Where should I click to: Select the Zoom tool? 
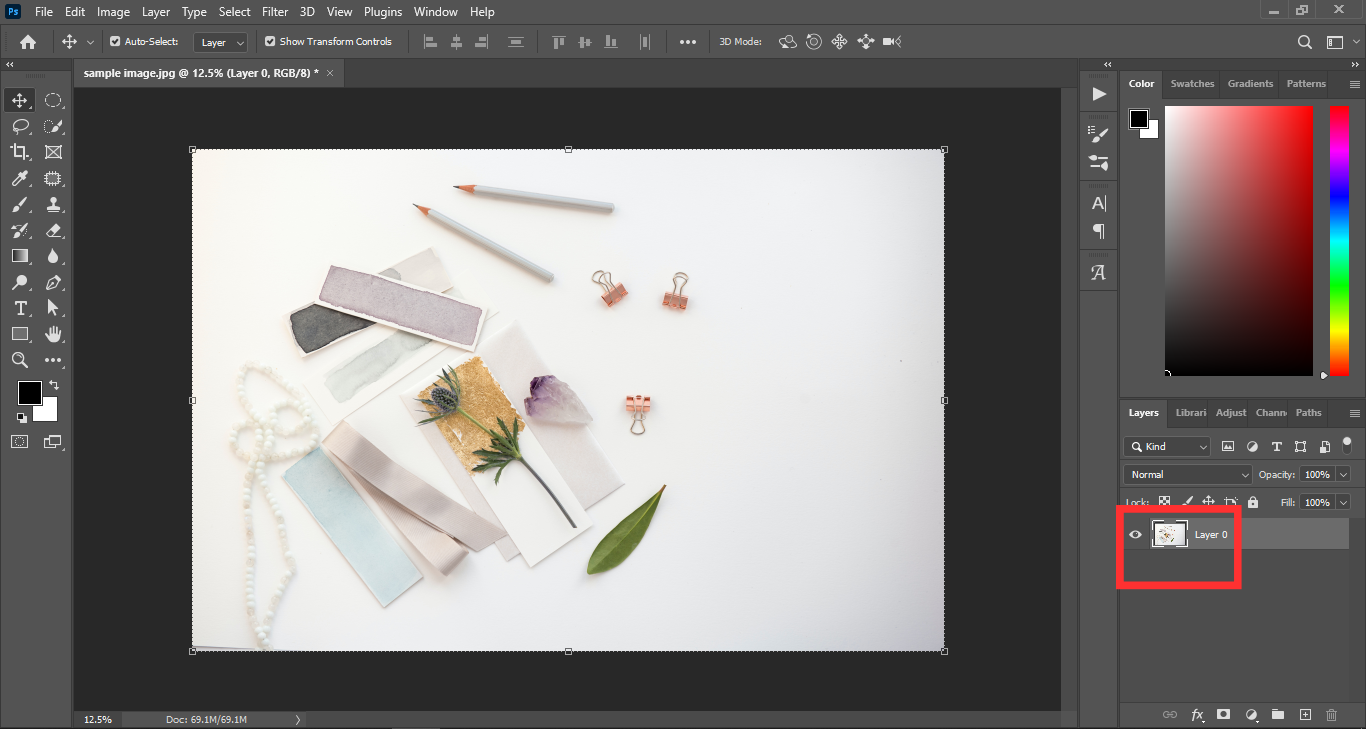19,360
